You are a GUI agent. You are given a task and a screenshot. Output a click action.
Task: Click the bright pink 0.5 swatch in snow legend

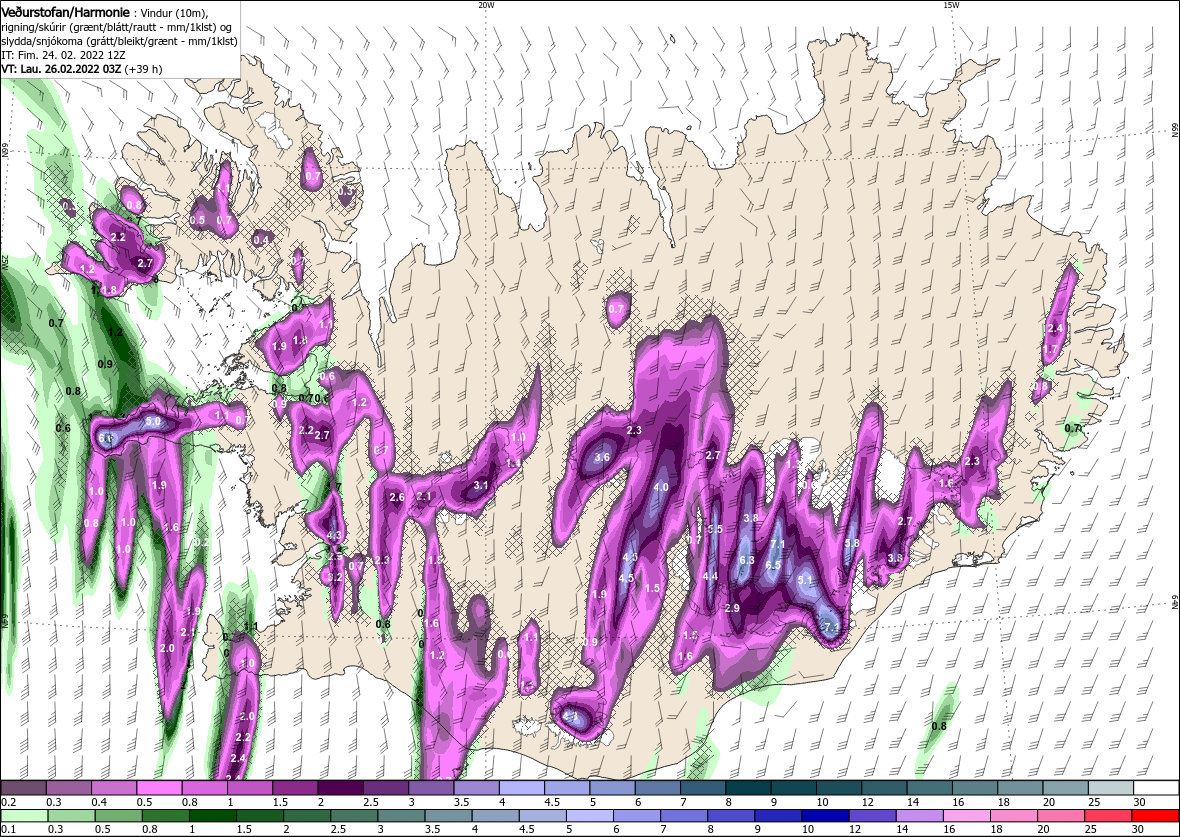pos(160,787)
